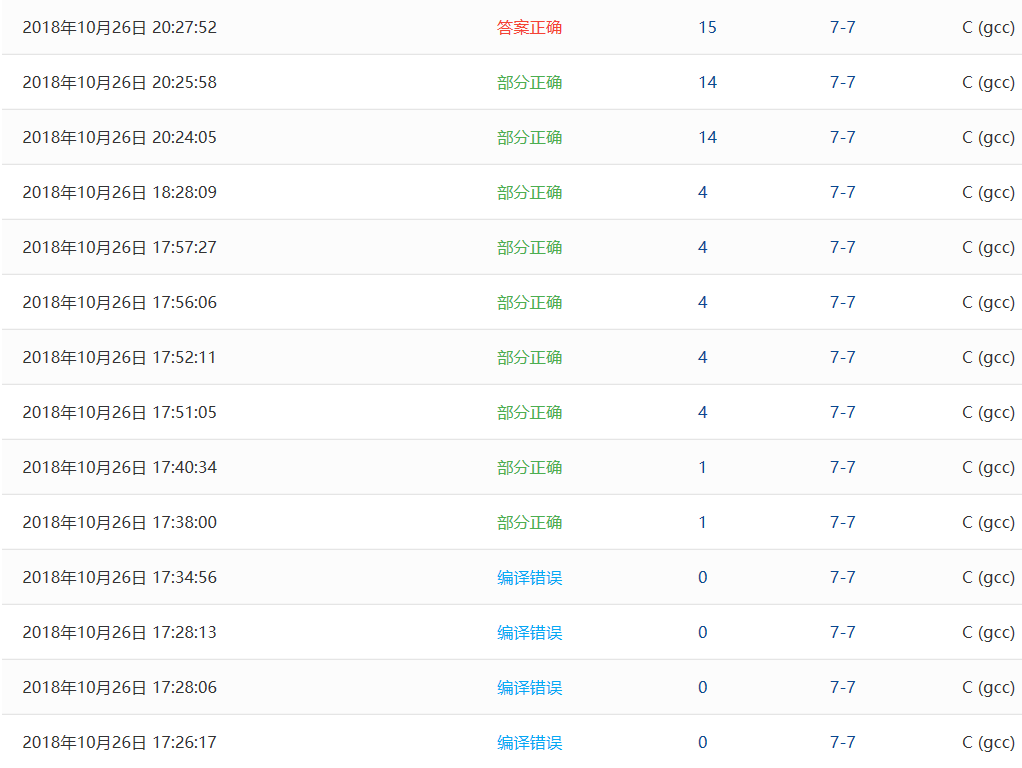Click the timestamp 2018年10月26日 17:28:06
The width and height of the screenshot is (1022, 768).
tap(119, 687)
